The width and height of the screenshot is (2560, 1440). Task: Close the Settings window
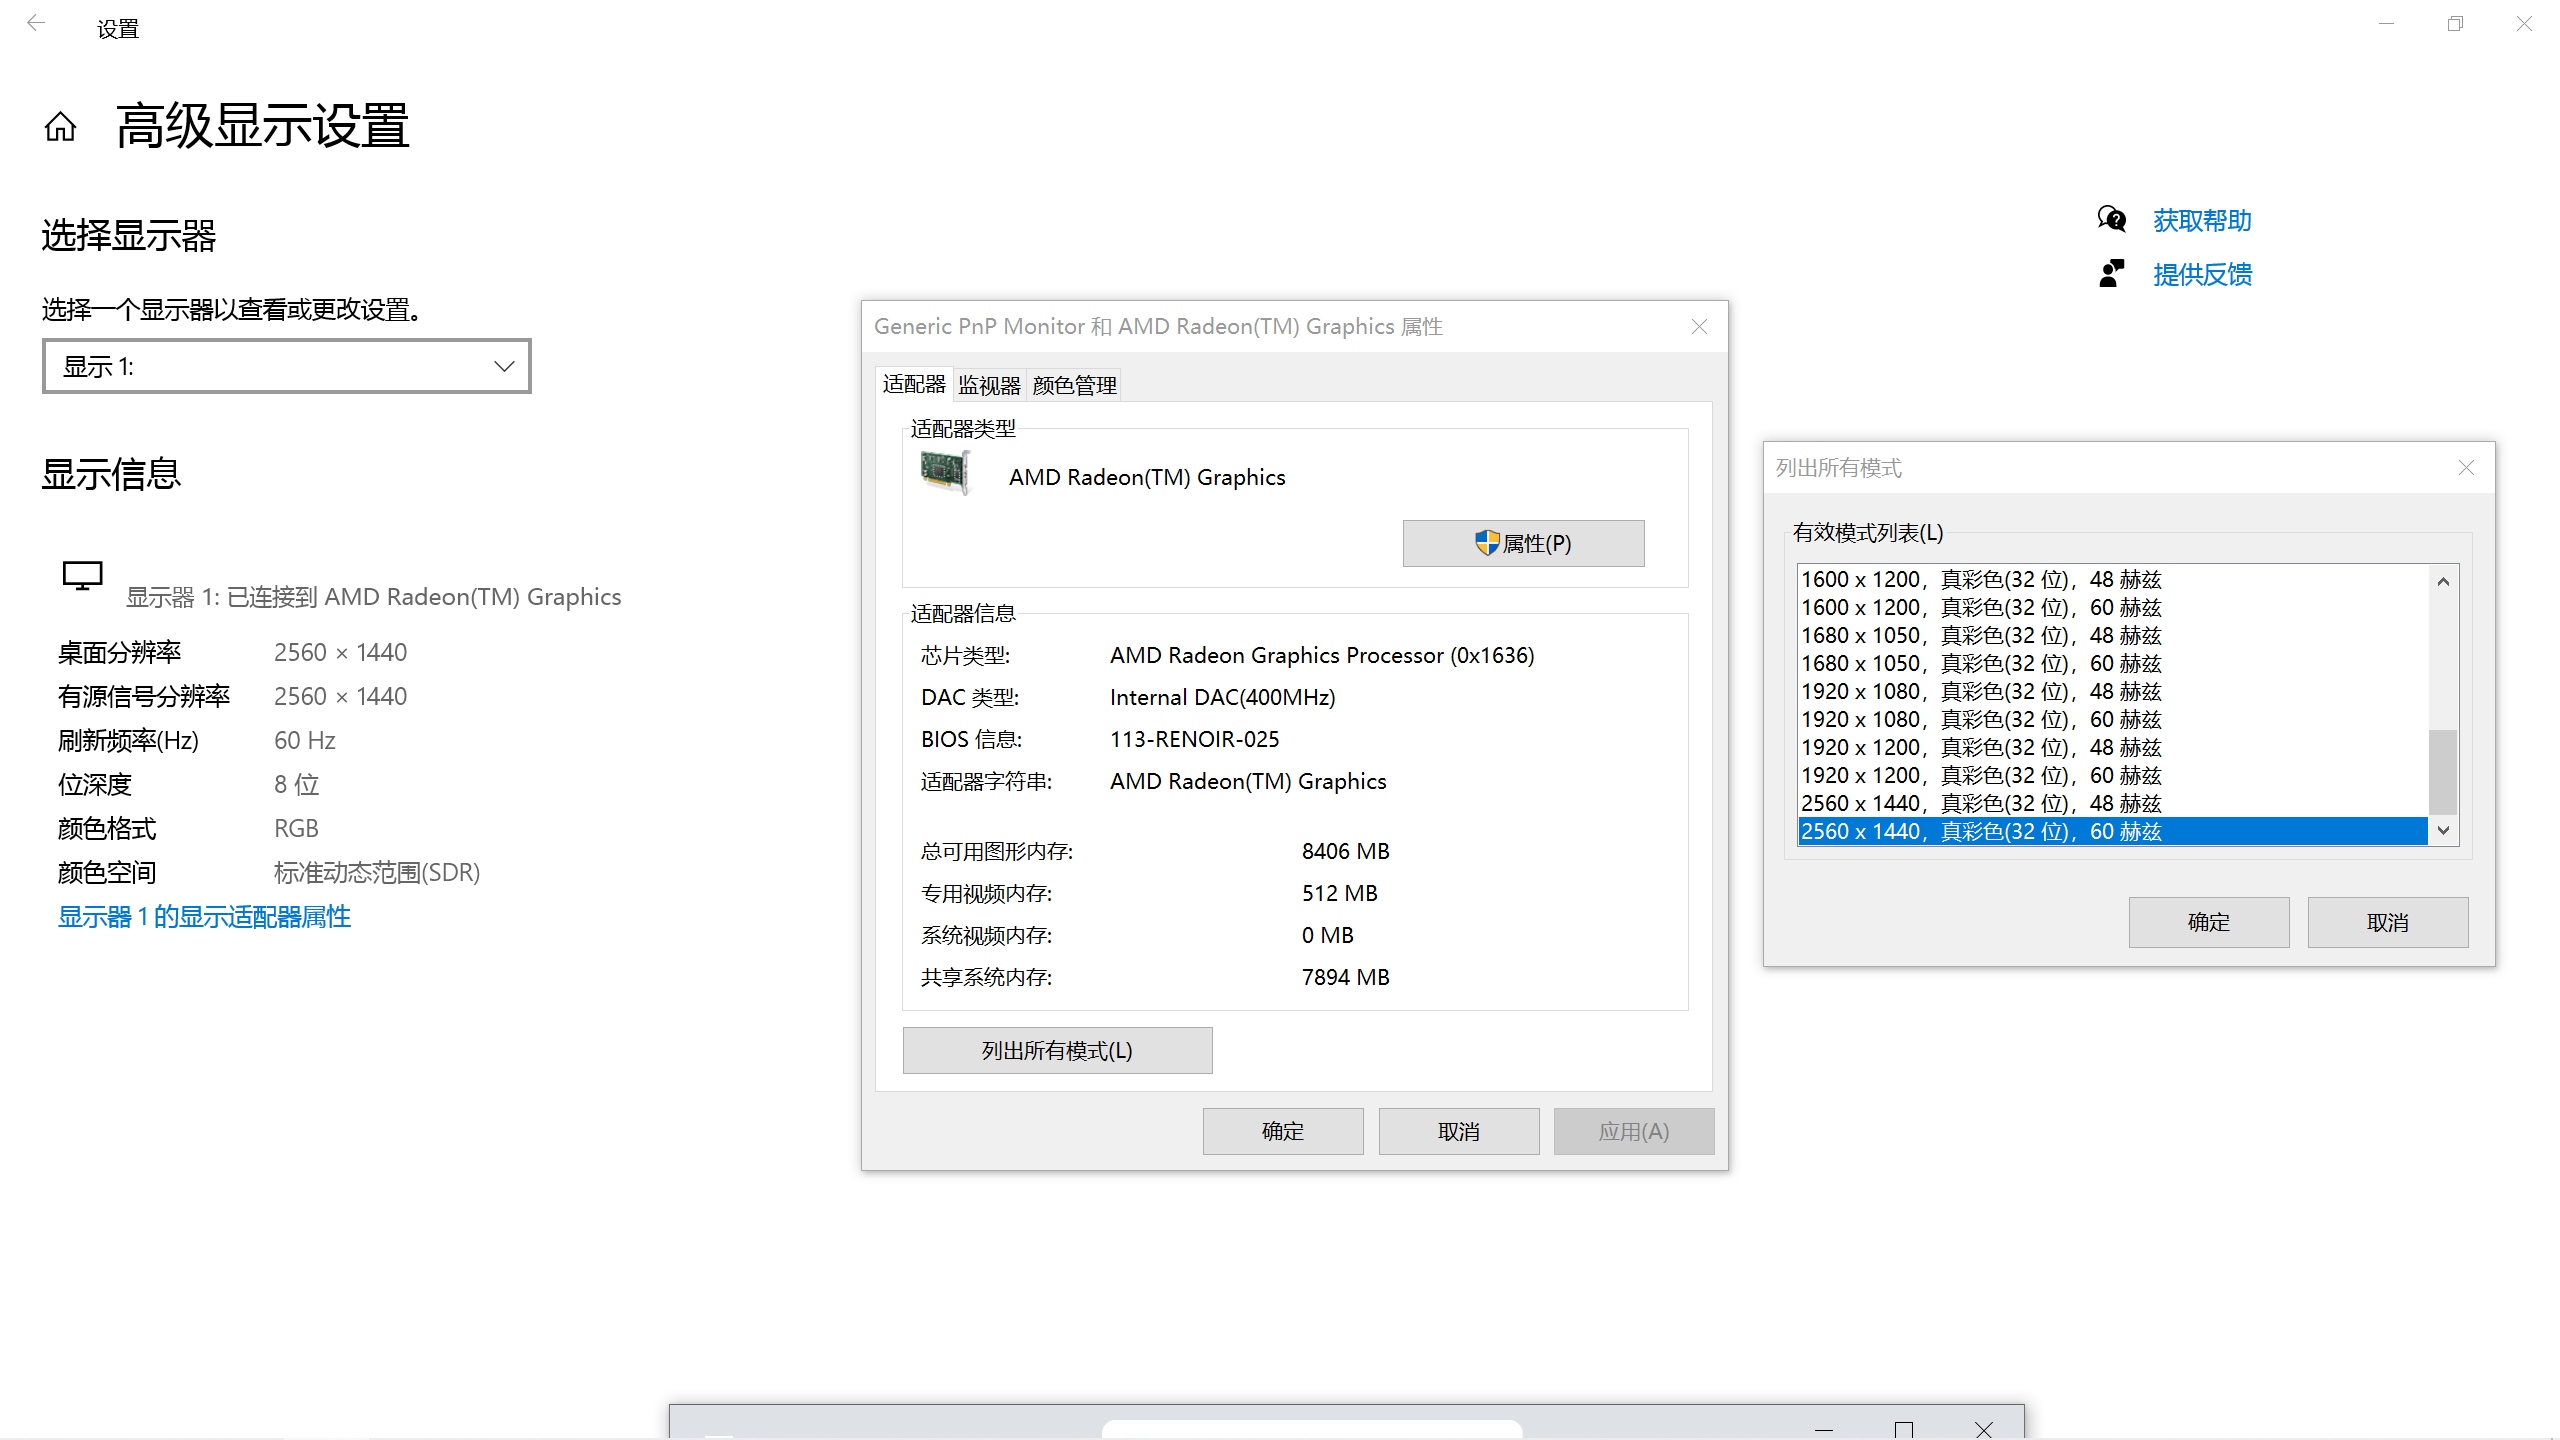coord(2524,24)
